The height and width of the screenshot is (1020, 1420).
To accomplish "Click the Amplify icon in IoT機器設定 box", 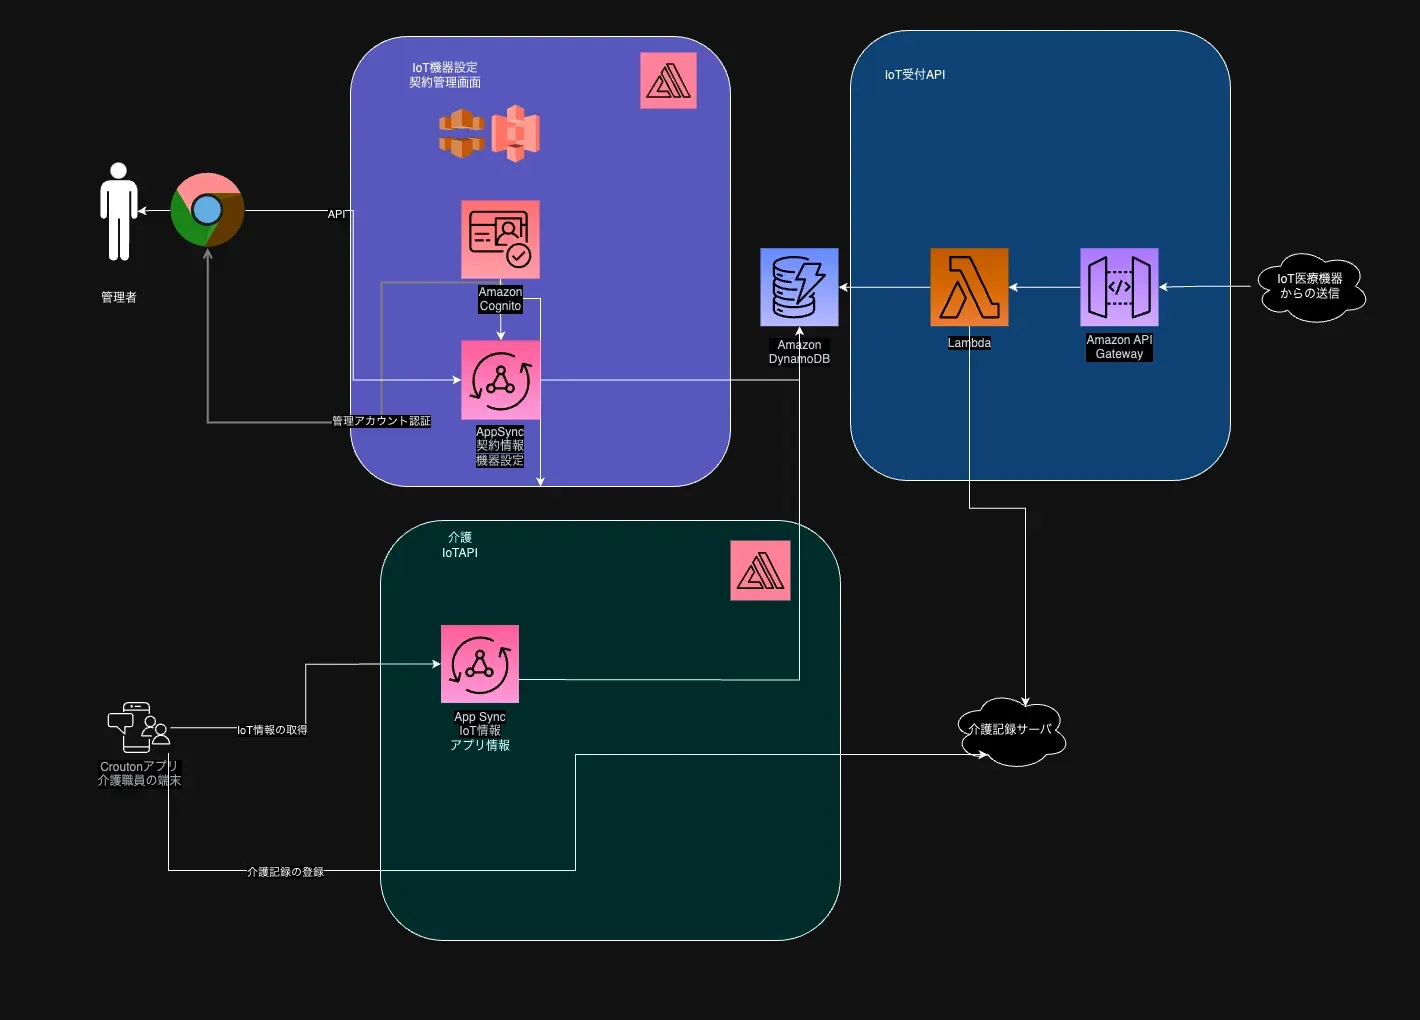I will [668, 80].
